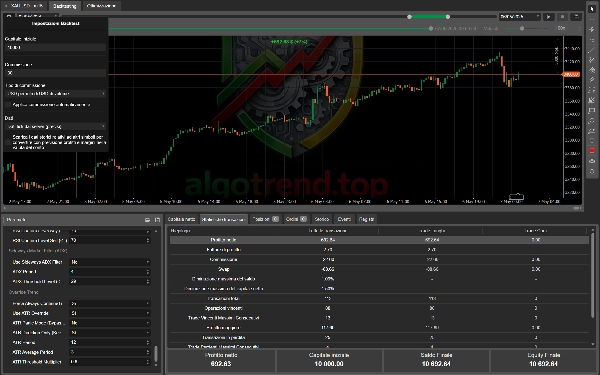Switch to the Backtesting tab
600x375 pixels.
64,6
